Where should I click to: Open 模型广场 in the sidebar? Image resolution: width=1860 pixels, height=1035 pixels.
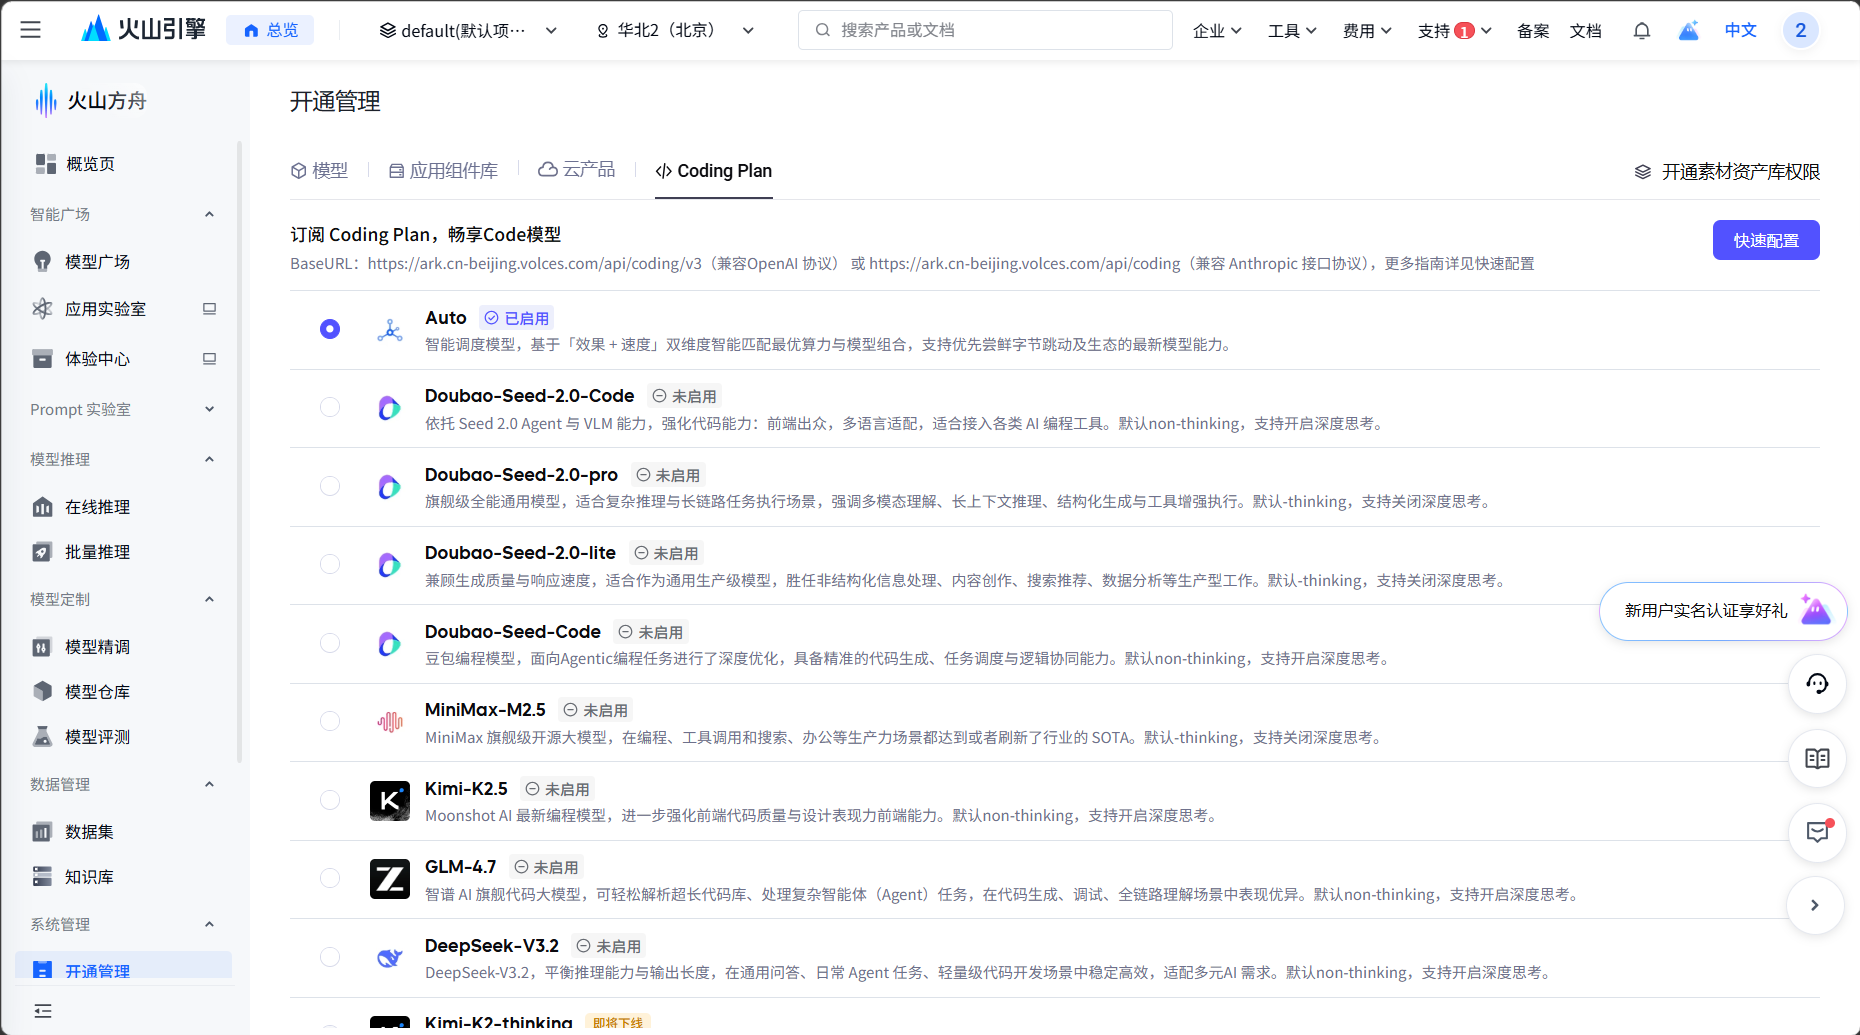click(97, 262)
